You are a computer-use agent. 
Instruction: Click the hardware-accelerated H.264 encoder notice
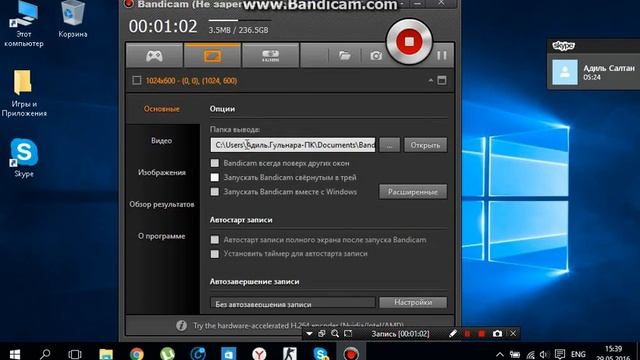298,325
